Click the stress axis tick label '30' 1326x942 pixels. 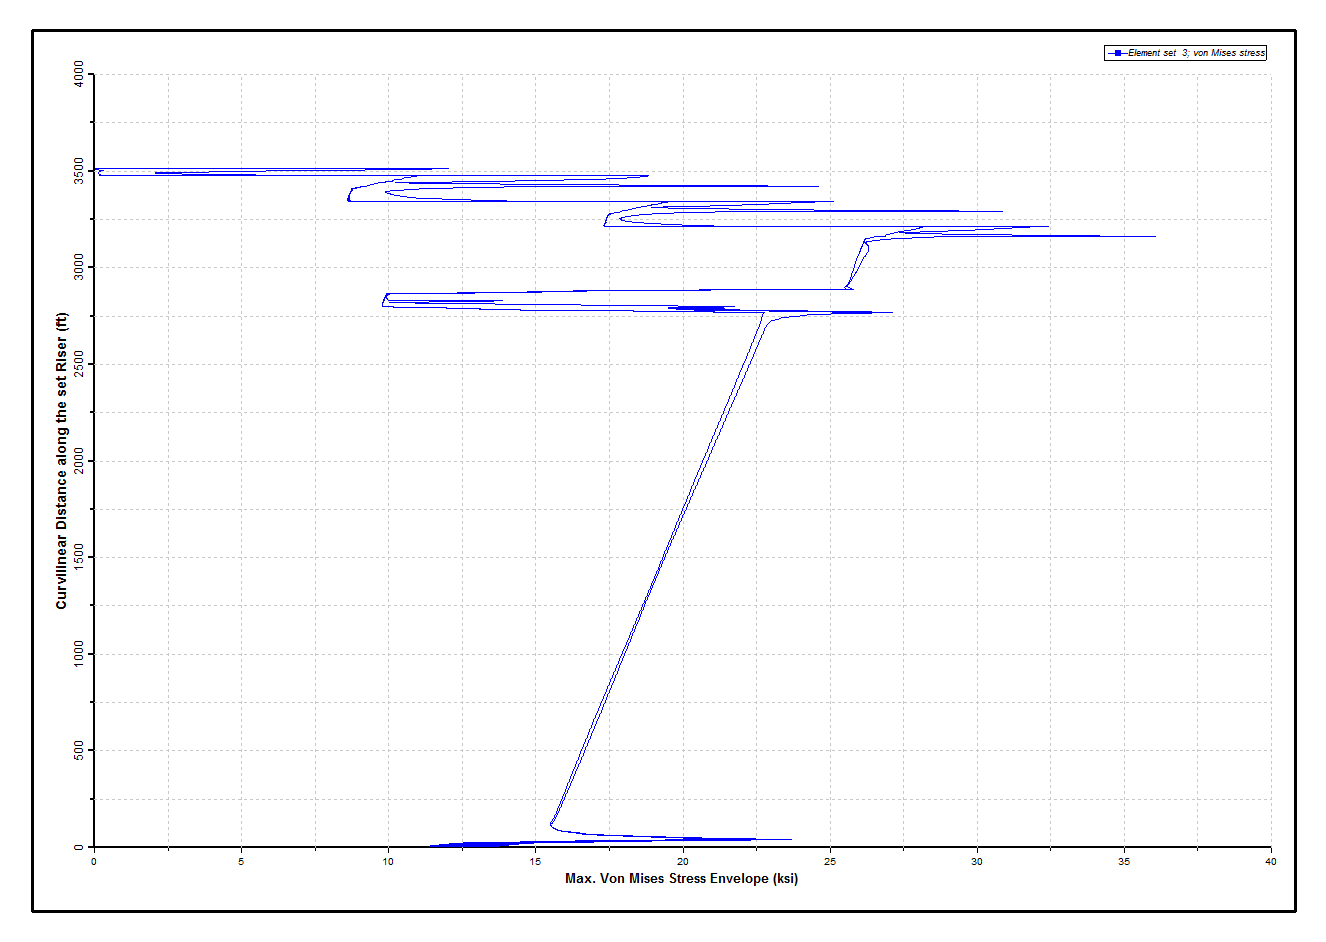(x=977, y=861)
